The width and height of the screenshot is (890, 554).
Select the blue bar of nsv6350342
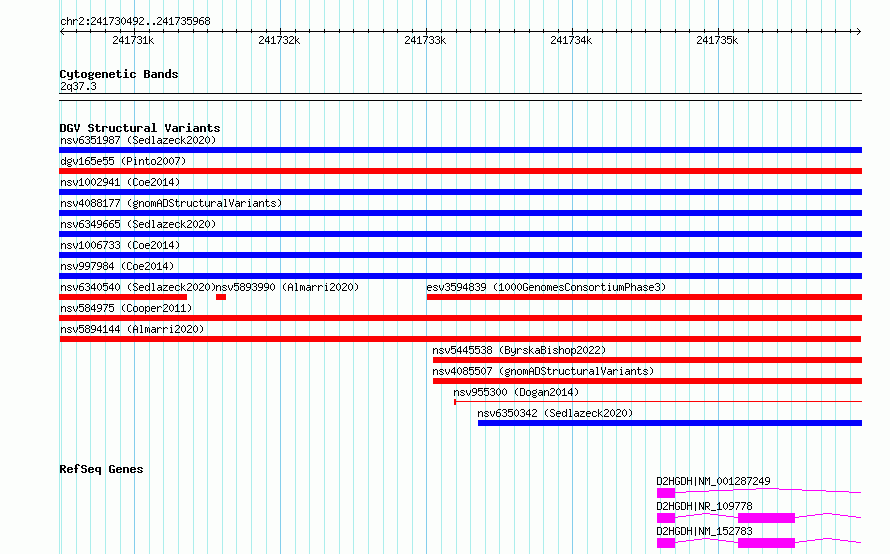tap(670, 423)
